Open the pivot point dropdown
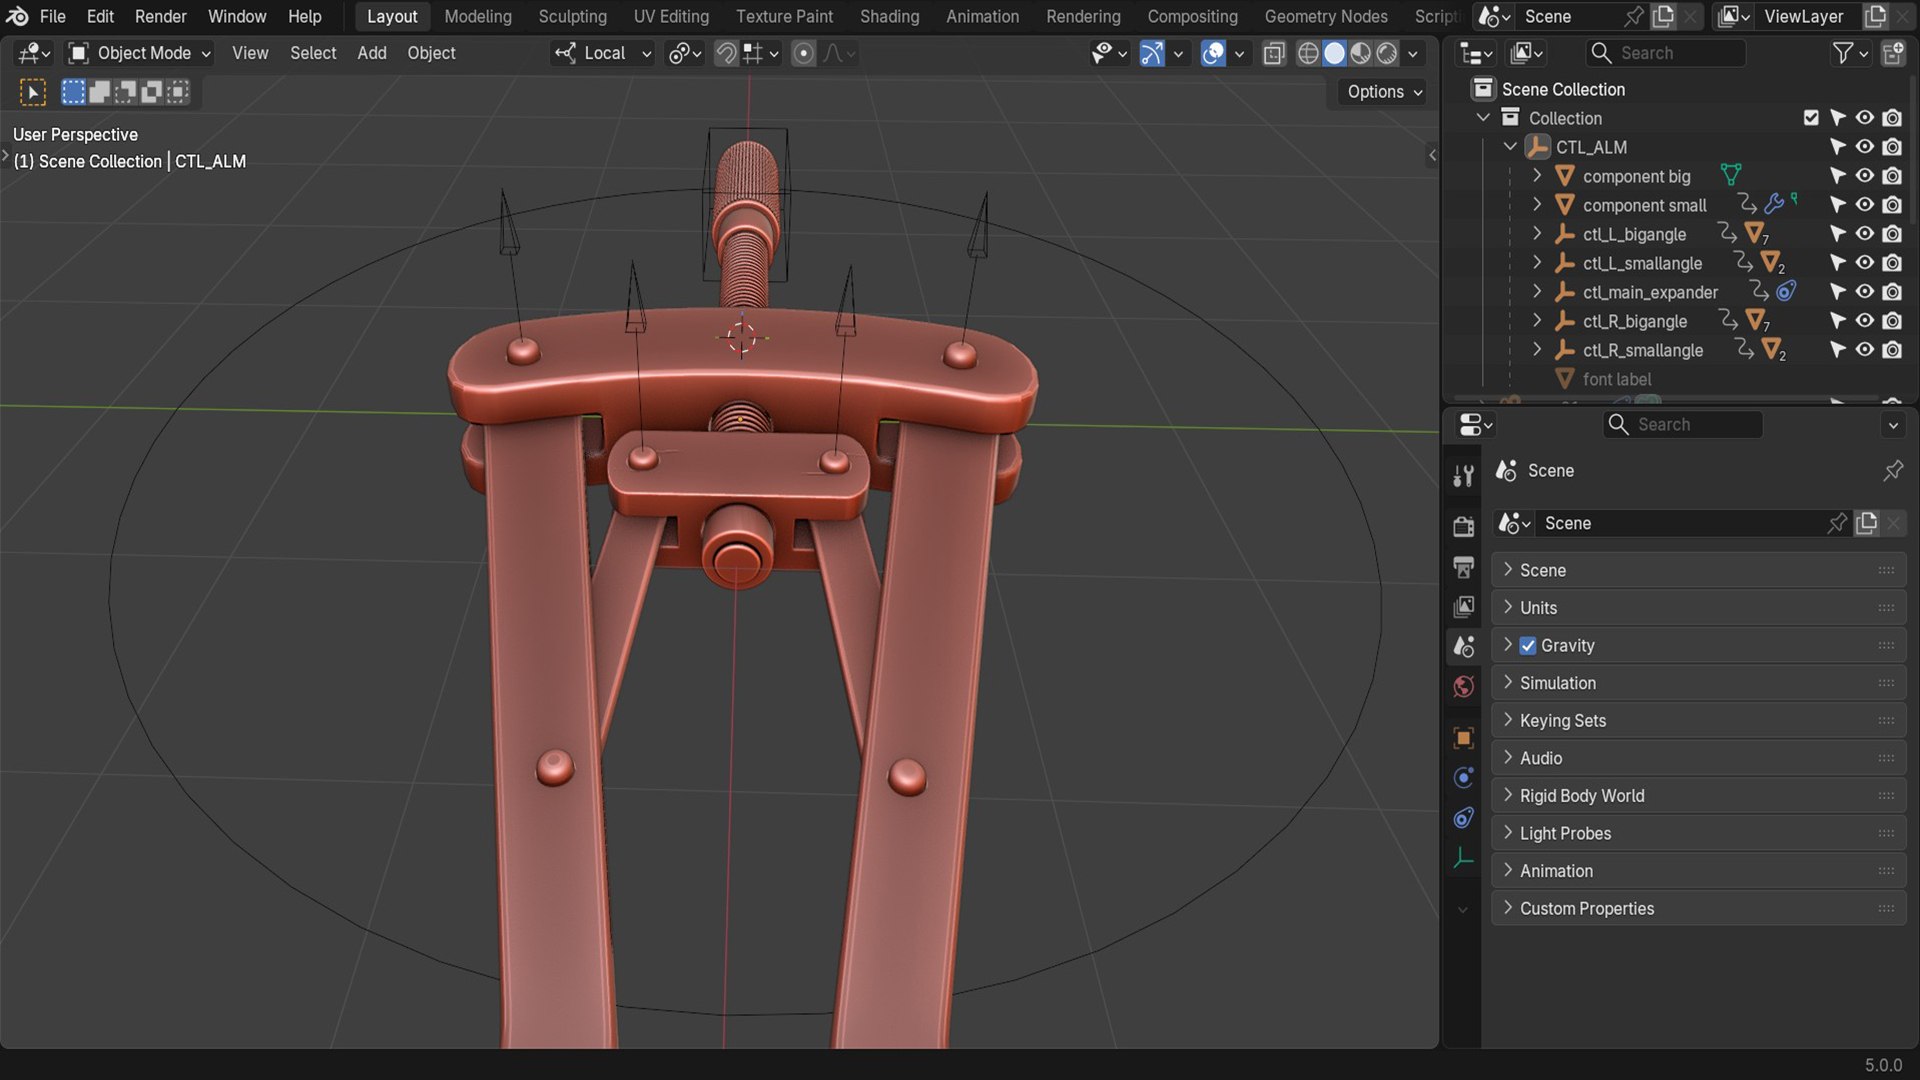1920x1080 pixels. (685, 53)
